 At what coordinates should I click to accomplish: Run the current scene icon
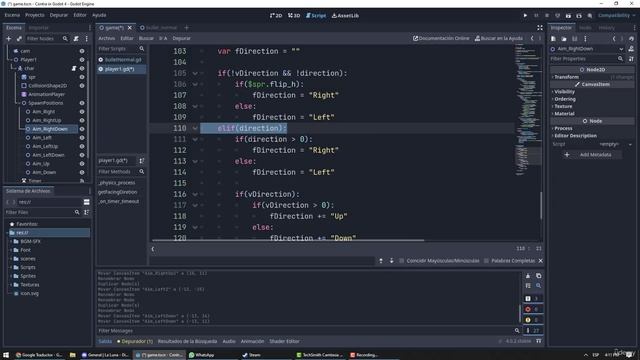tap(568, 16)
